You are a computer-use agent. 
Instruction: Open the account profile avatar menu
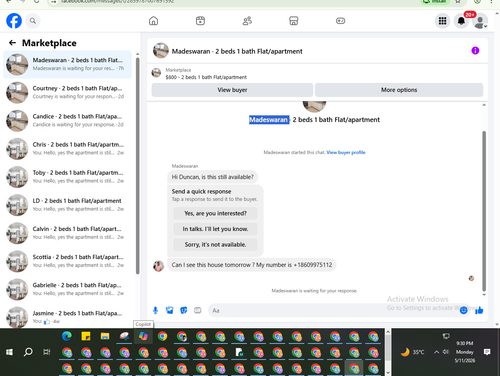pos(480,21)
